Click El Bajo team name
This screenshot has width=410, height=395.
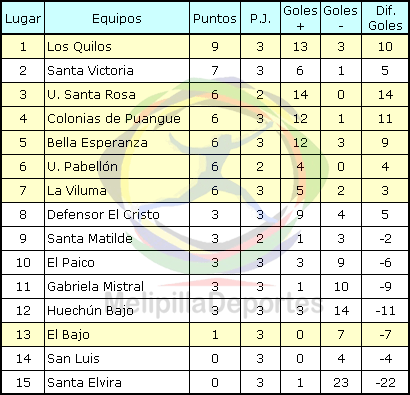[x=68, y=335]
